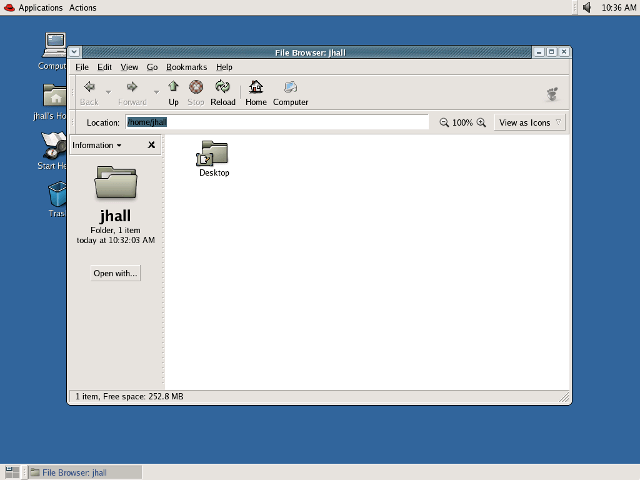
Task: Go to Home via toolbar icon
Action: pos(256,88)
